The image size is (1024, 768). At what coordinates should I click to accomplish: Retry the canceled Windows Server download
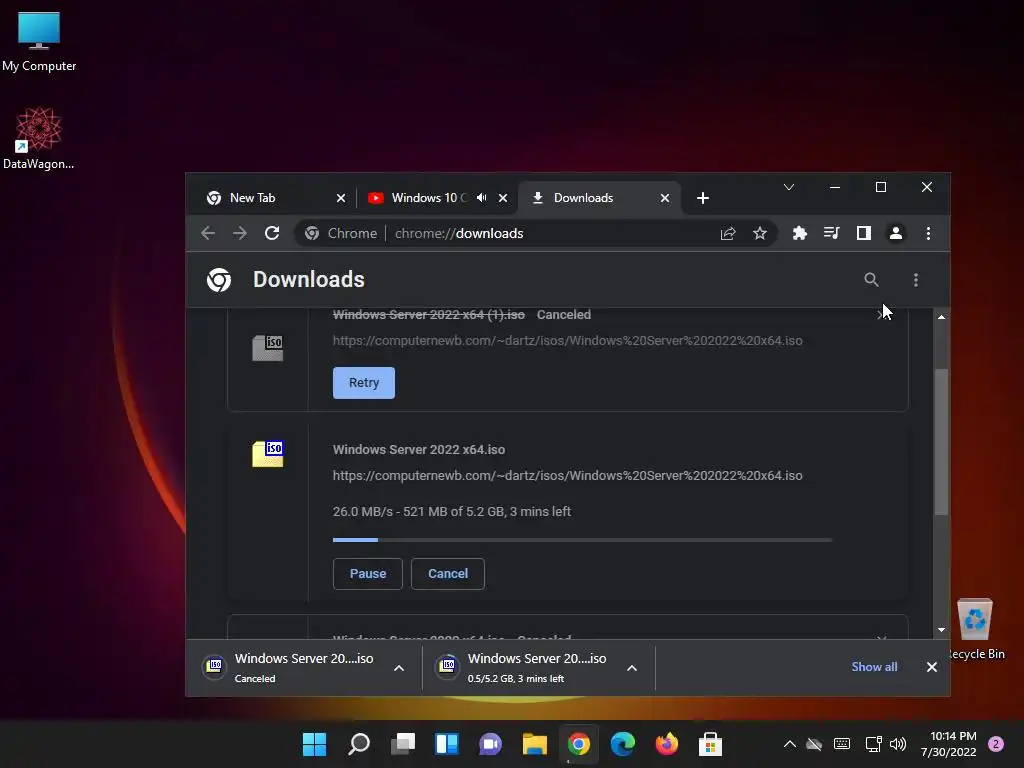click(x=364, y=383)
